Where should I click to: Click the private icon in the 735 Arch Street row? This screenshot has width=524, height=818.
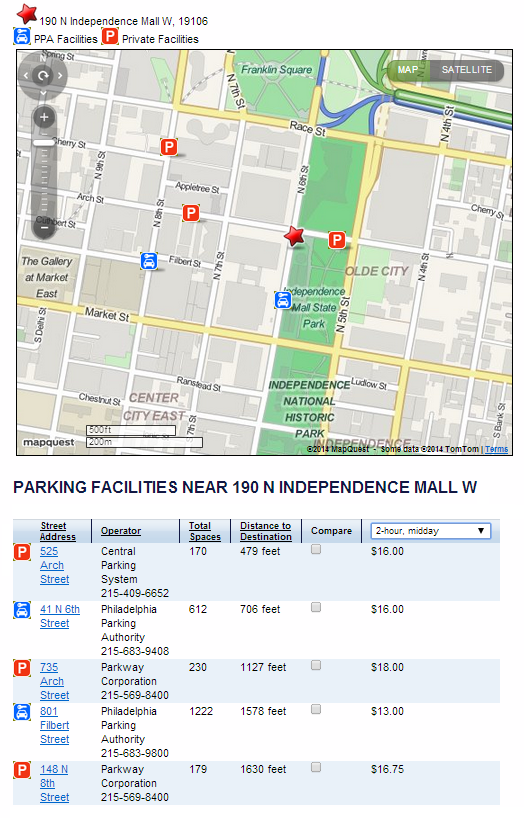[x=22, y=668]
